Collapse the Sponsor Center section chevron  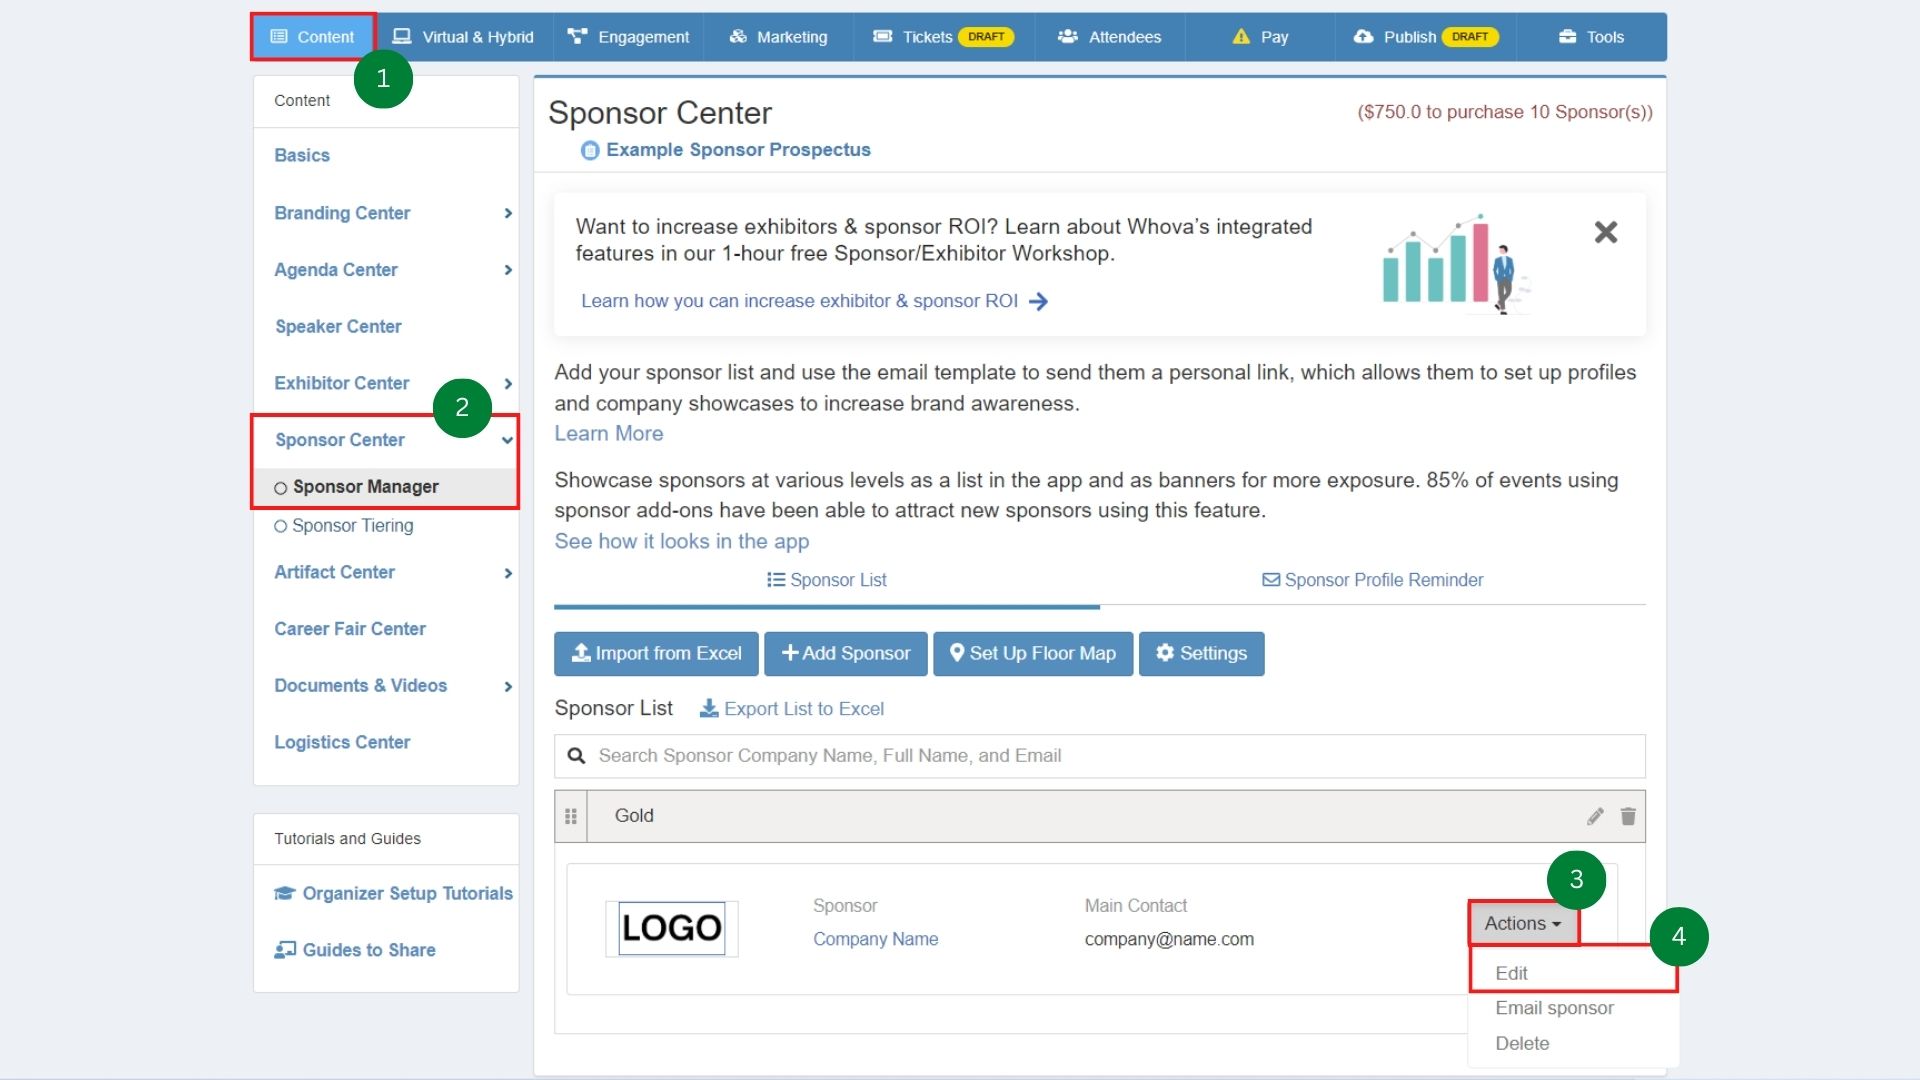tap(508, 440)
